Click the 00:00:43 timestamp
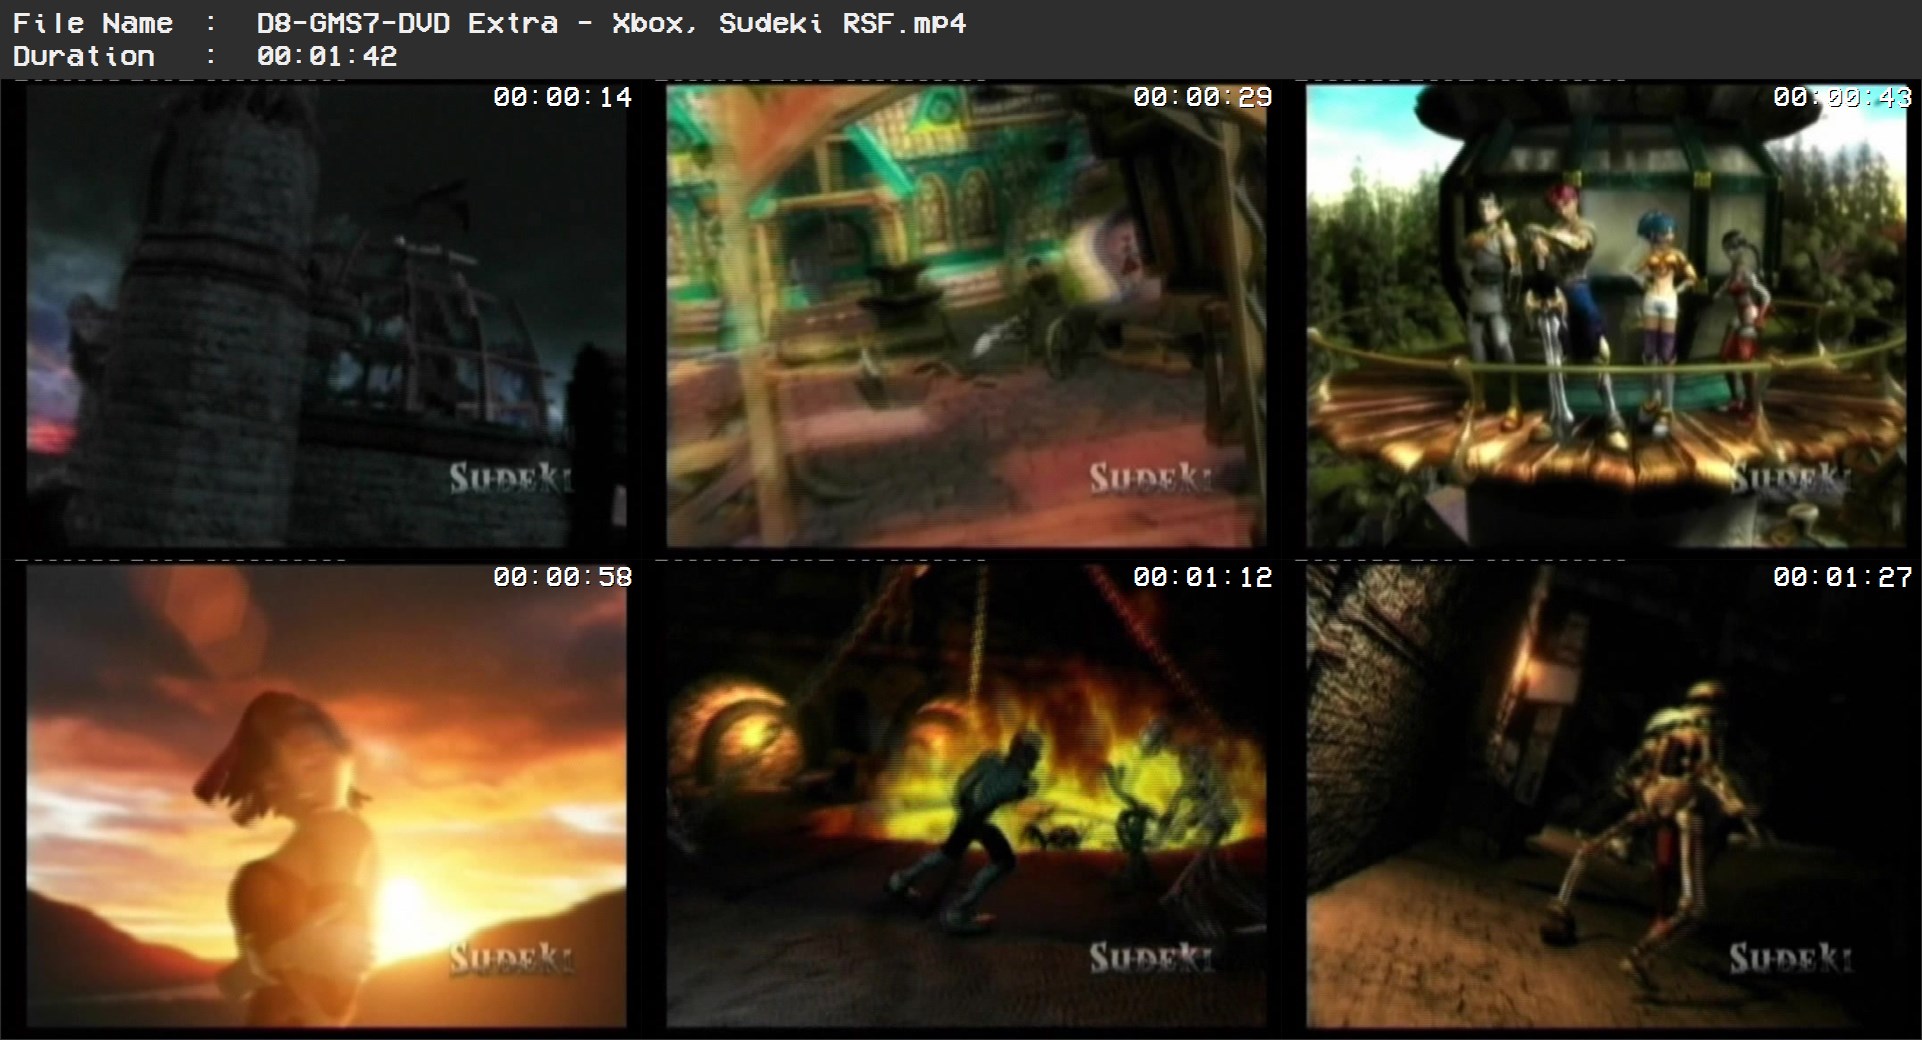The height and width of the screenshot is (1040, 1922). (1842, 97)
